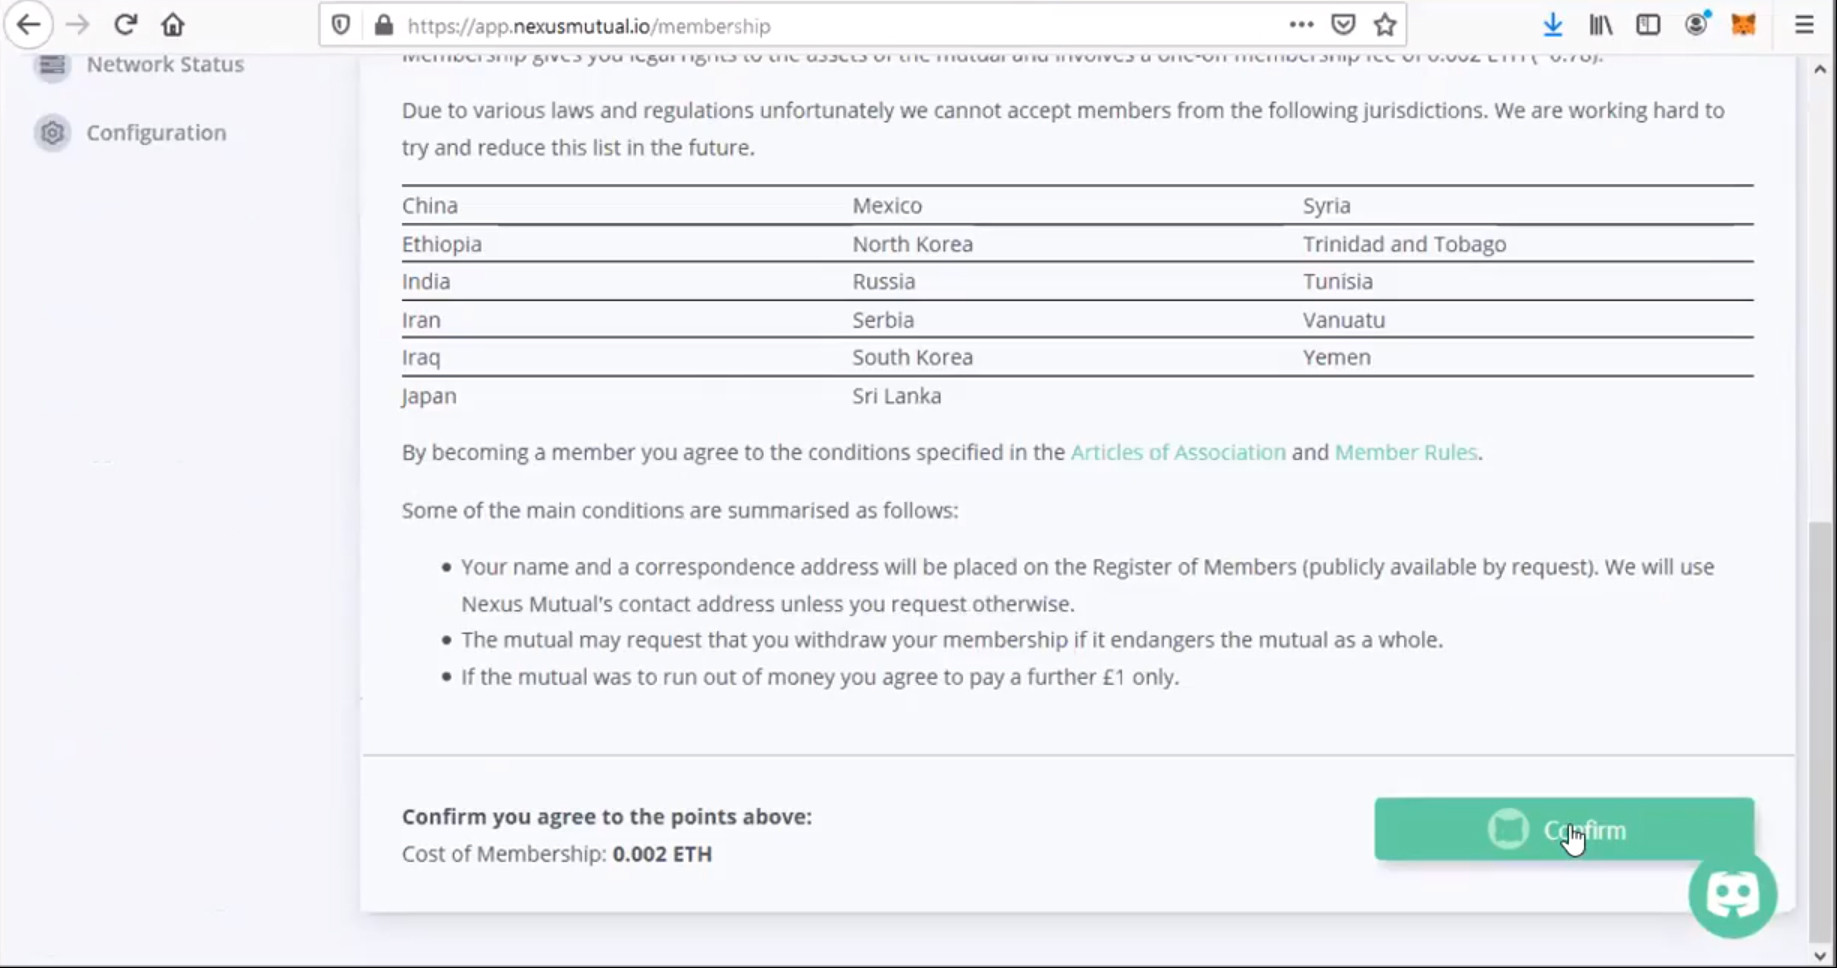Click the Configuration gear icon

52,133
